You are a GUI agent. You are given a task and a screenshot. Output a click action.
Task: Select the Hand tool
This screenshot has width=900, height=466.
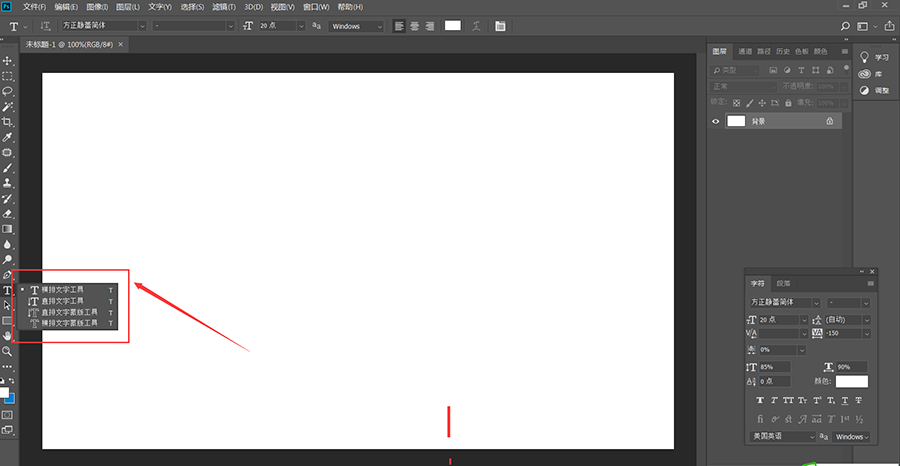point(7,336)
